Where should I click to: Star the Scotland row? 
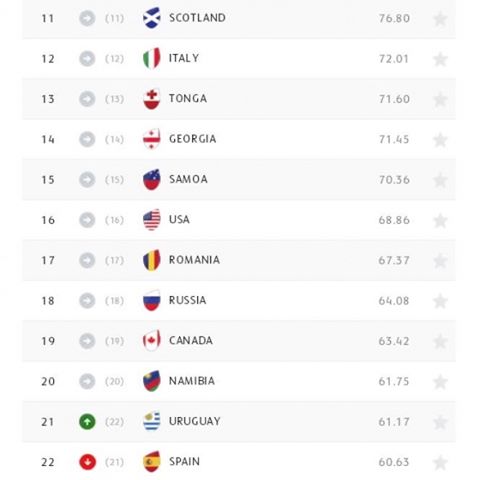440,19
